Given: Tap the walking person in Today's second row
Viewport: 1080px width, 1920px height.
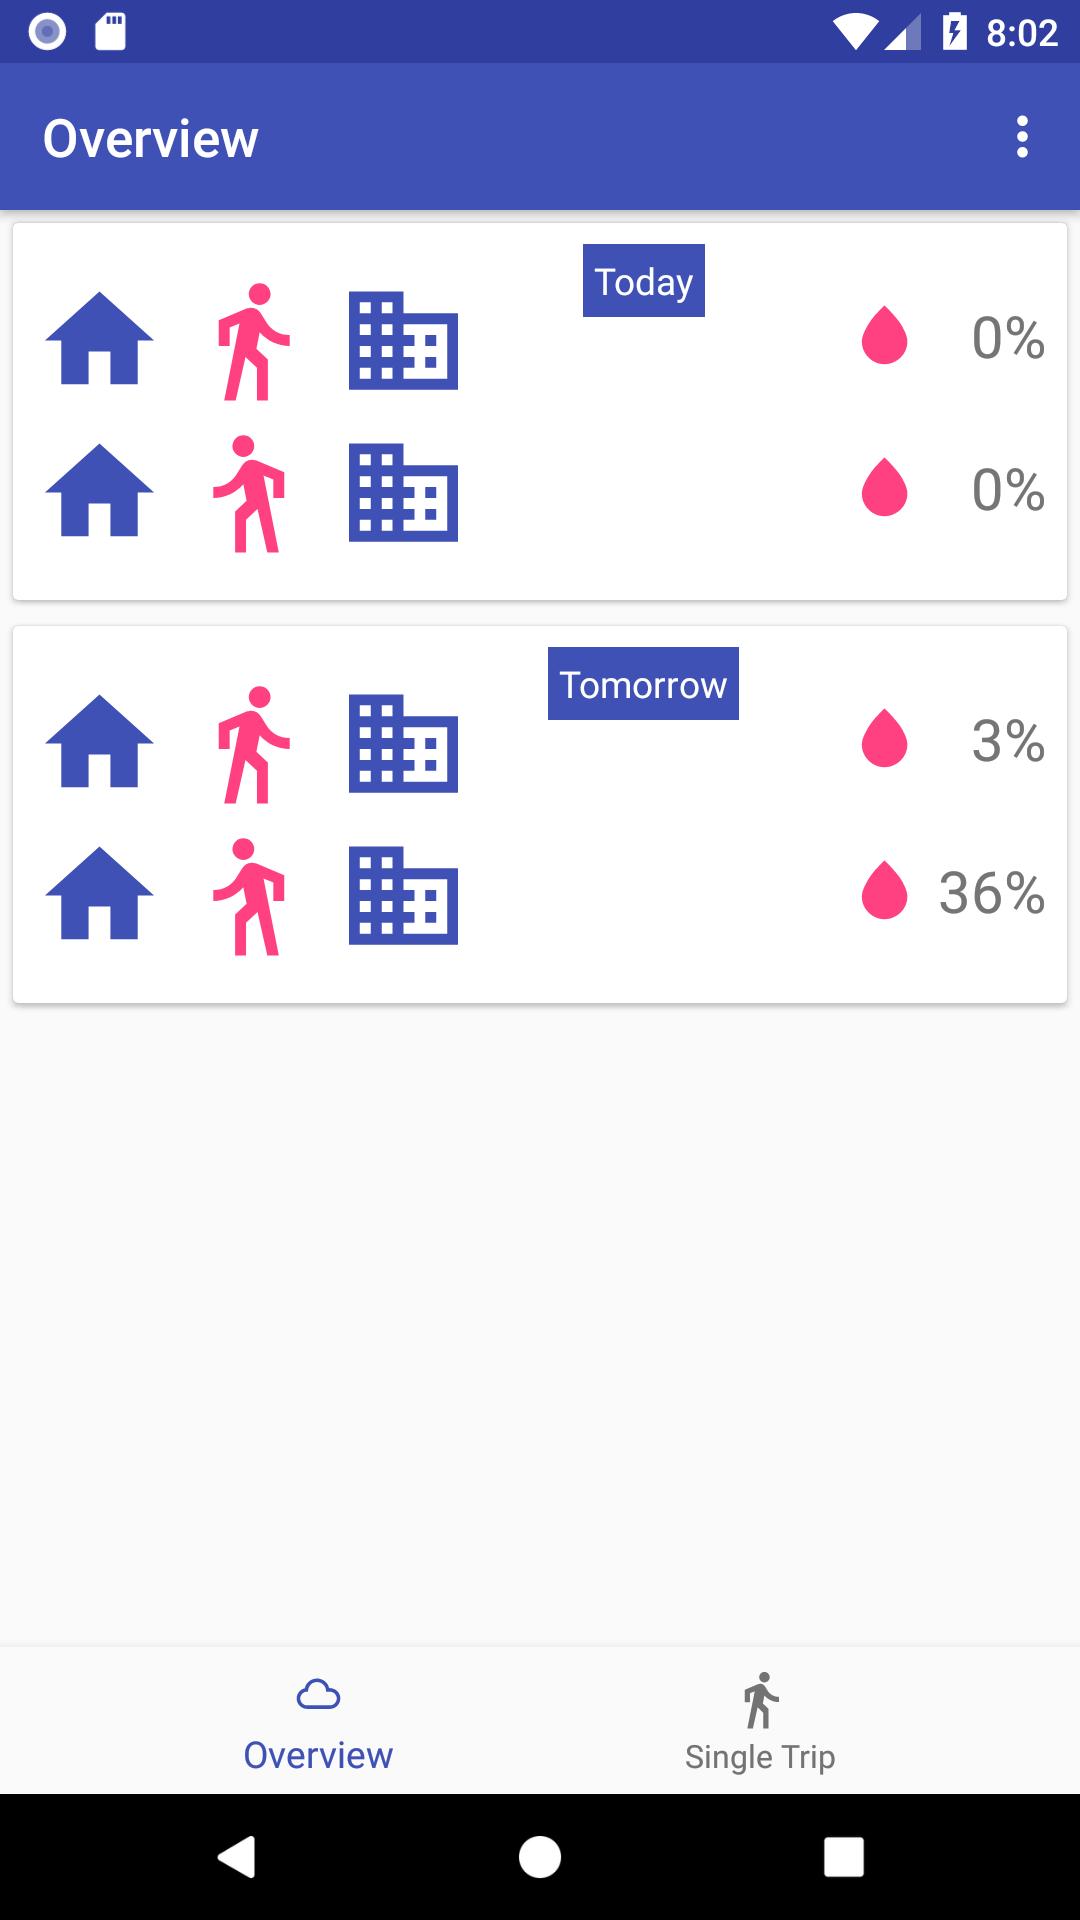Looking at the screenshot, I should [x=250, y=494].
